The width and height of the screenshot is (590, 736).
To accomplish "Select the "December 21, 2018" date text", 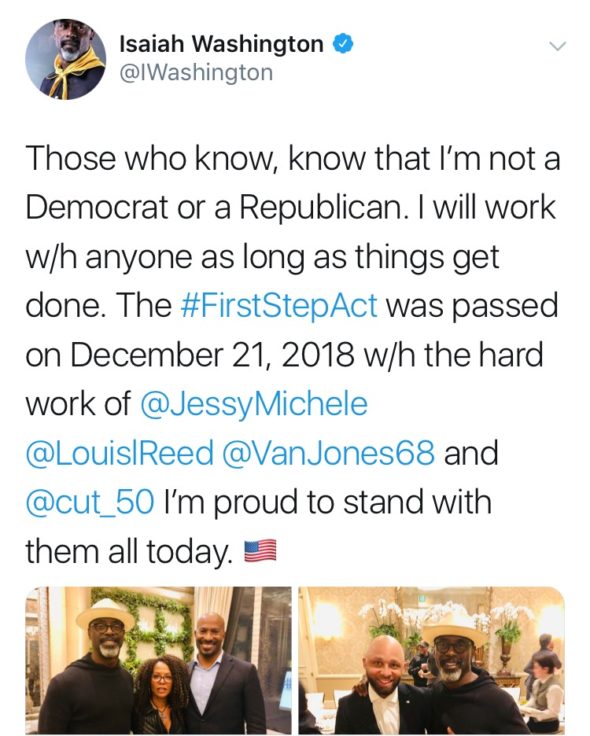I will [x=213, y=355].
